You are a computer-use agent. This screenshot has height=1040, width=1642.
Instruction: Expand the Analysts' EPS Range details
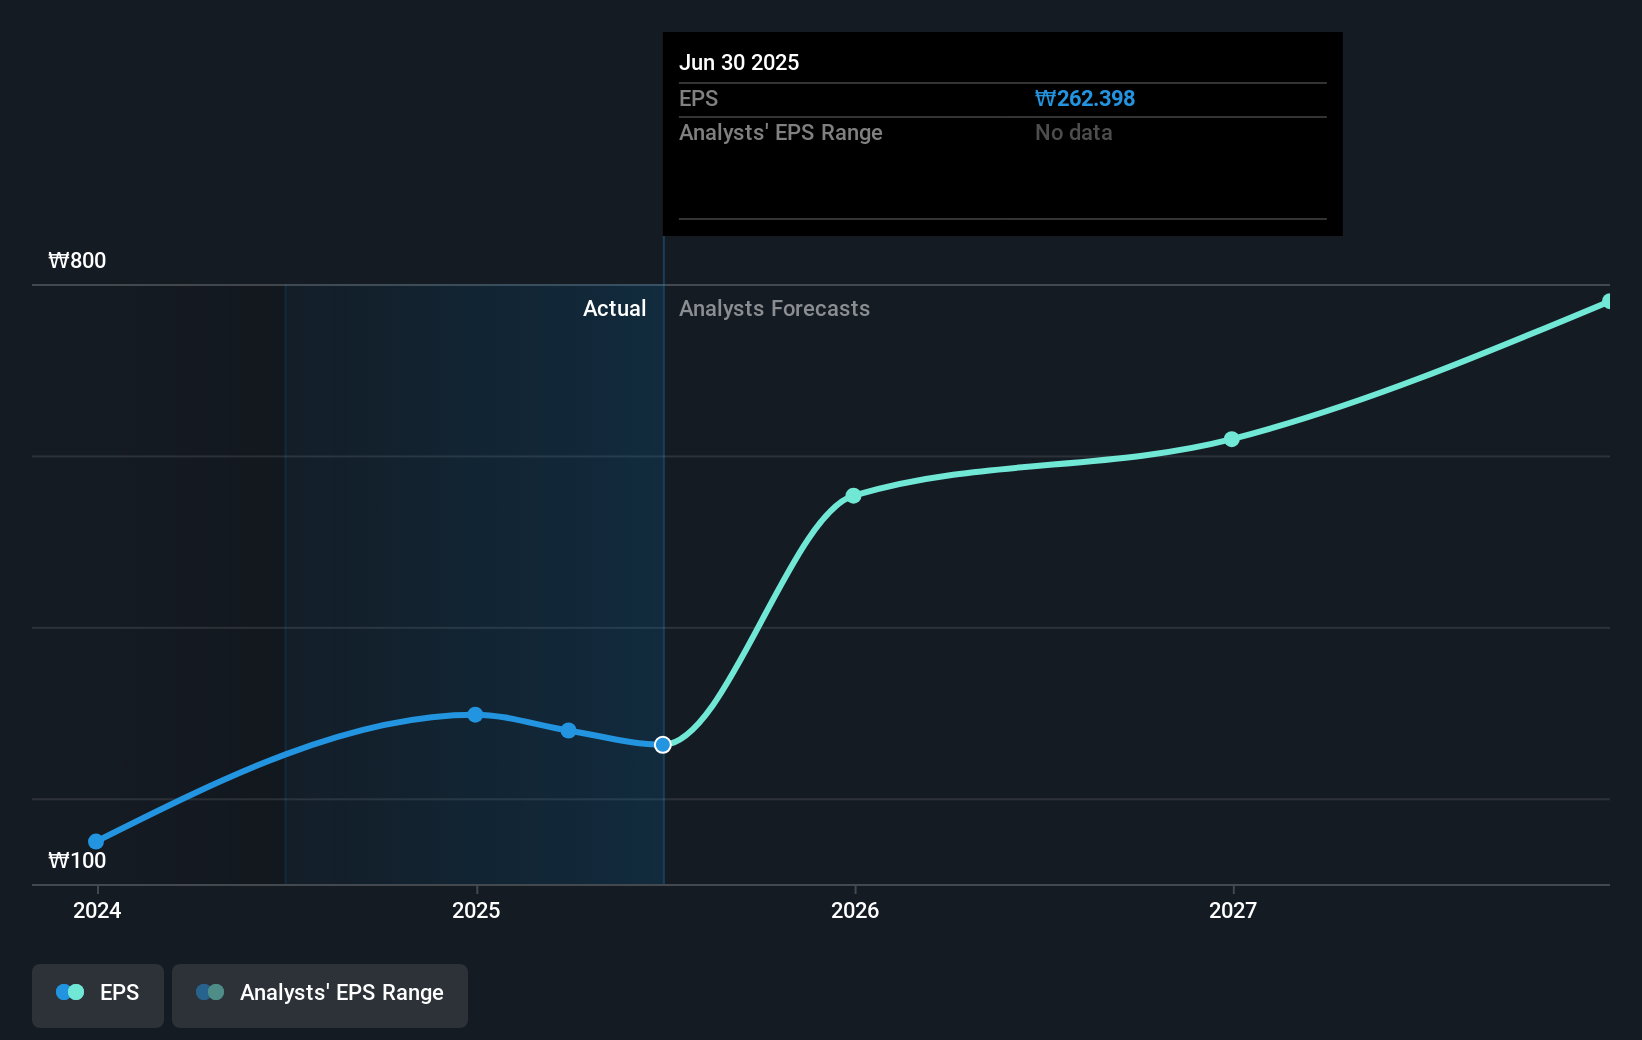click(x=780, y=132)
